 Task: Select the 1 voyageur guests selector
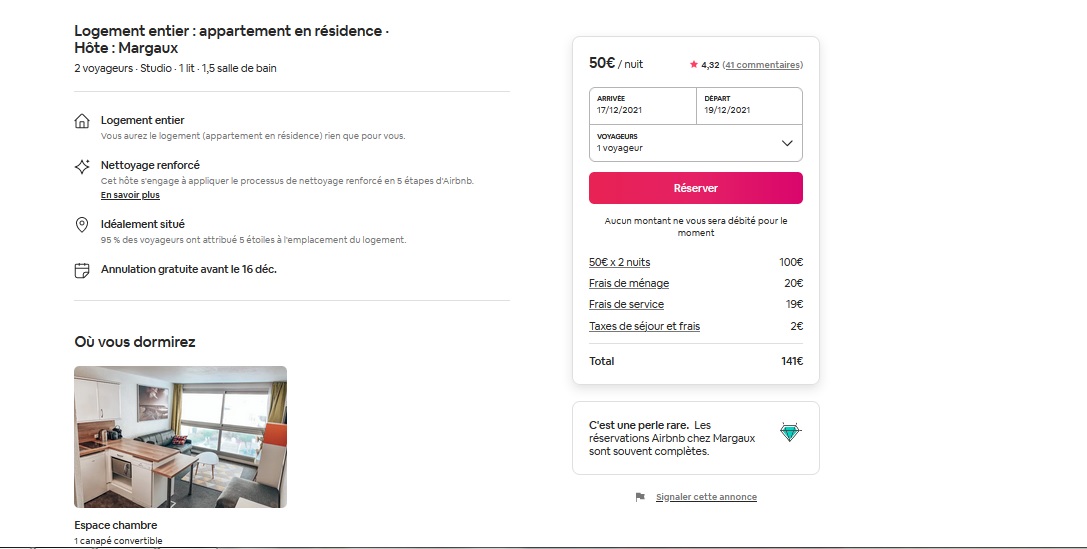[x=695, y=143]
